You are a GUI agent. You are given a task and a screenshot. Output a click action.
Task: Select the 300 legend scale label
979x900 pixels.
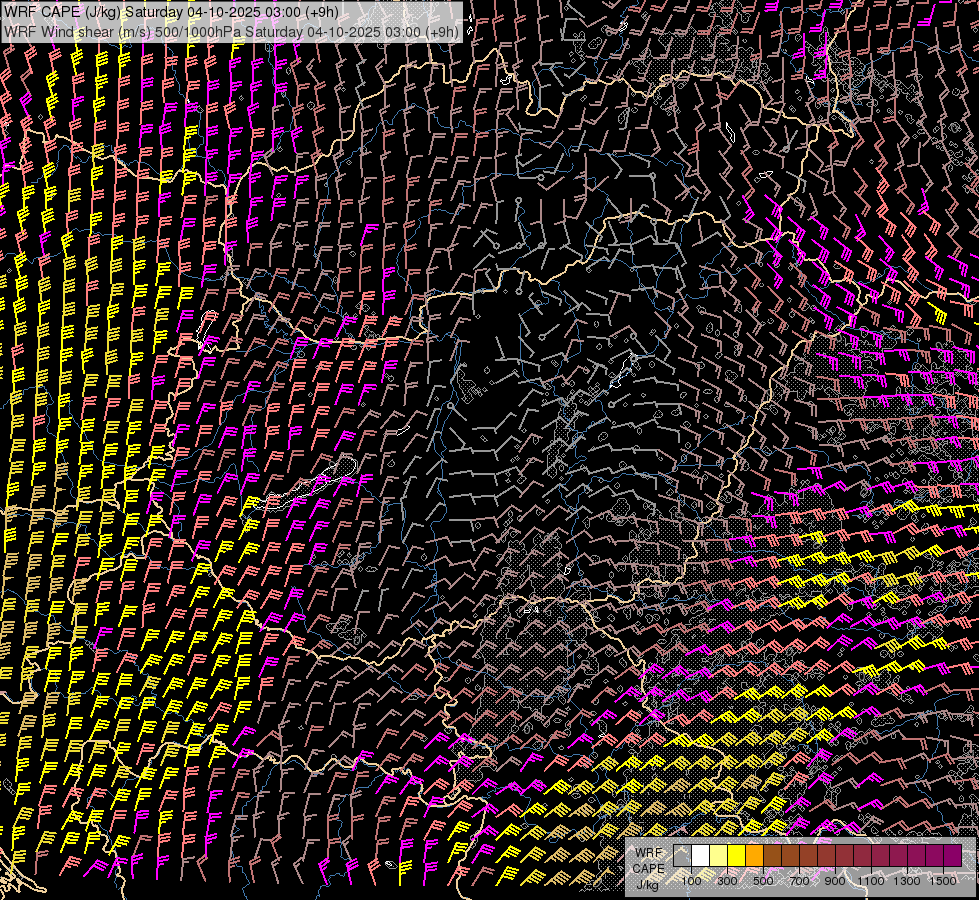[x=727, y=881]
